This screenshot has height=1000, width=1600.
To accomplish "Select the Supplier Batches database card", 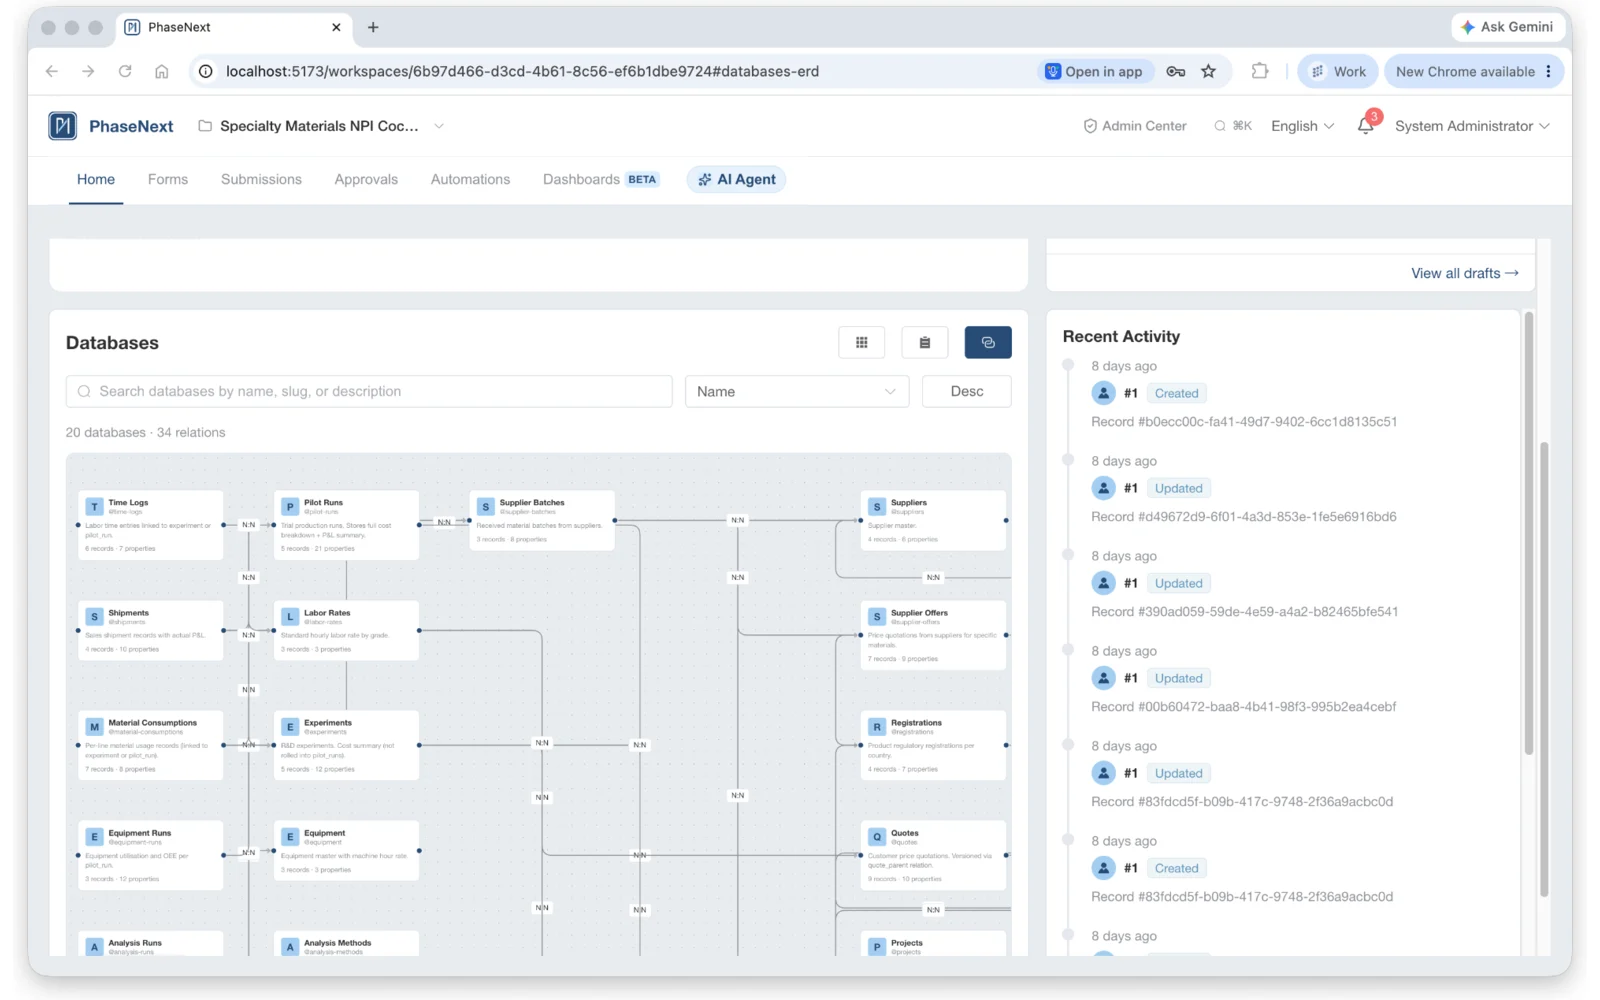I will pos(542,520).
